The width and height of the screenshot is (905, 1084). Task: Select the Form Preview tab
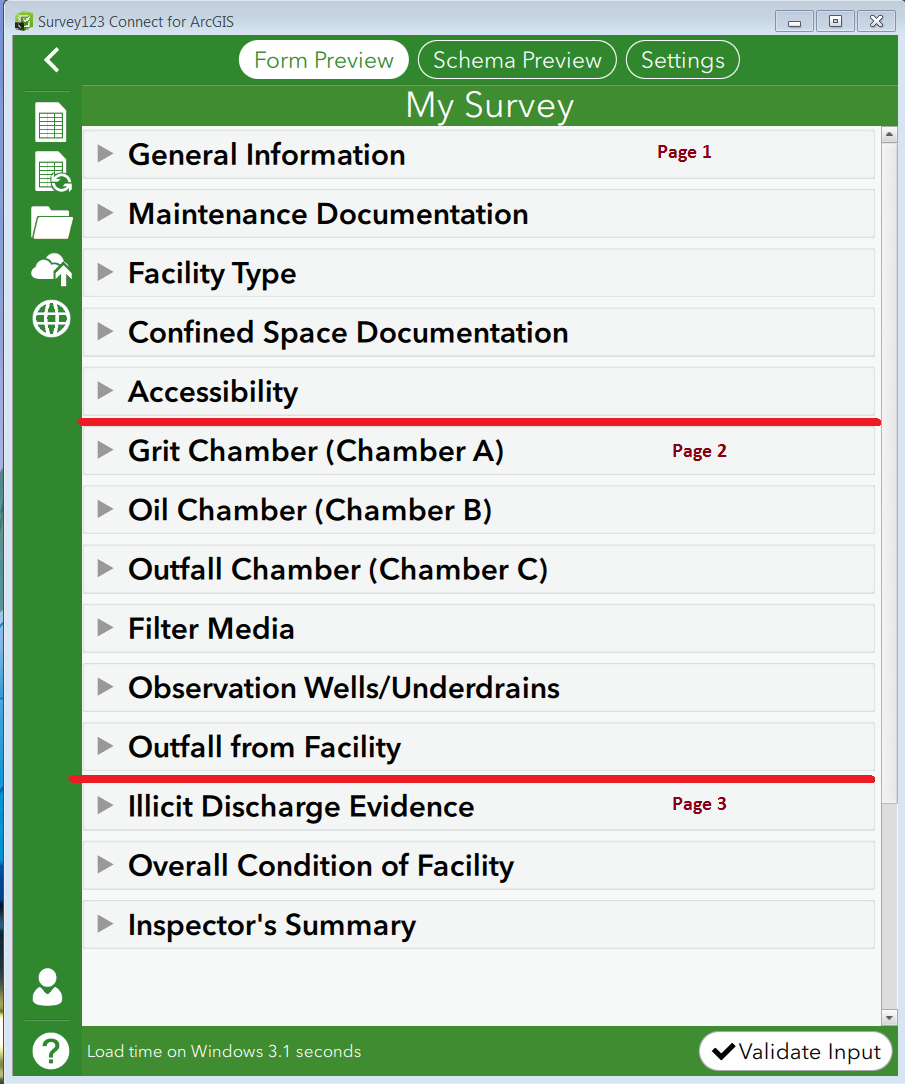pyautogui.click(x=324, y=60)
